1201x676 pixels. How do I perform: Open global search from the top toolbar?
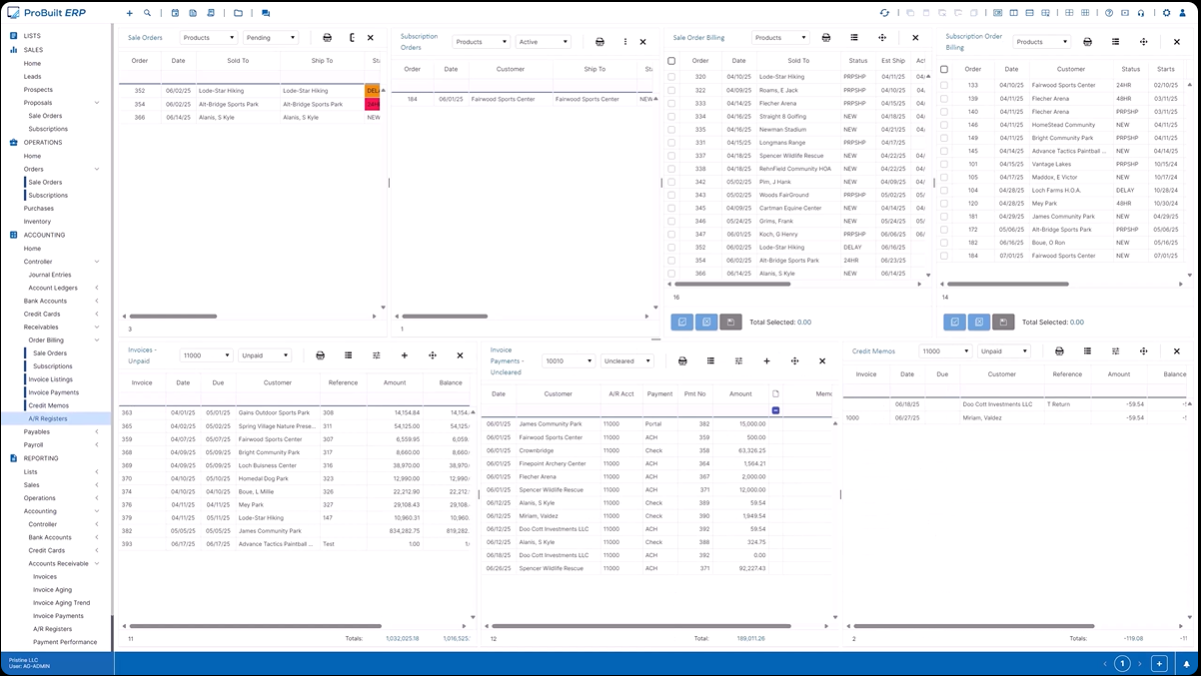point(146,13)
